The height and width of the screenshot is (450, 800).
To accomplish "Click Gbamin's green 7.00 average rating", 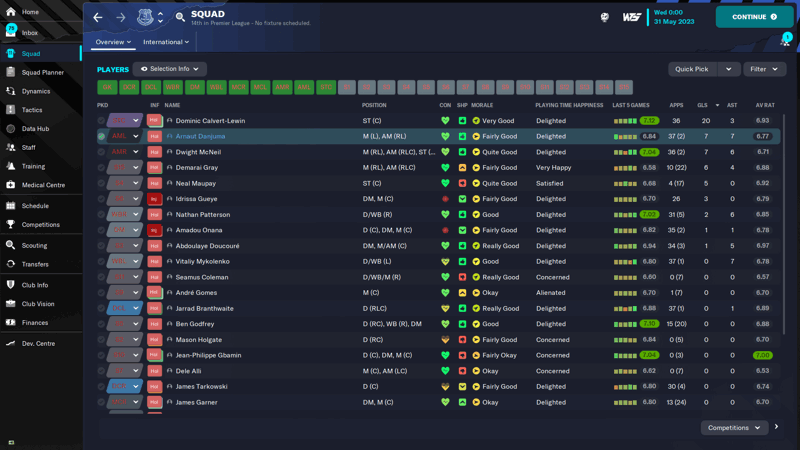I will (x=763, y=355).
